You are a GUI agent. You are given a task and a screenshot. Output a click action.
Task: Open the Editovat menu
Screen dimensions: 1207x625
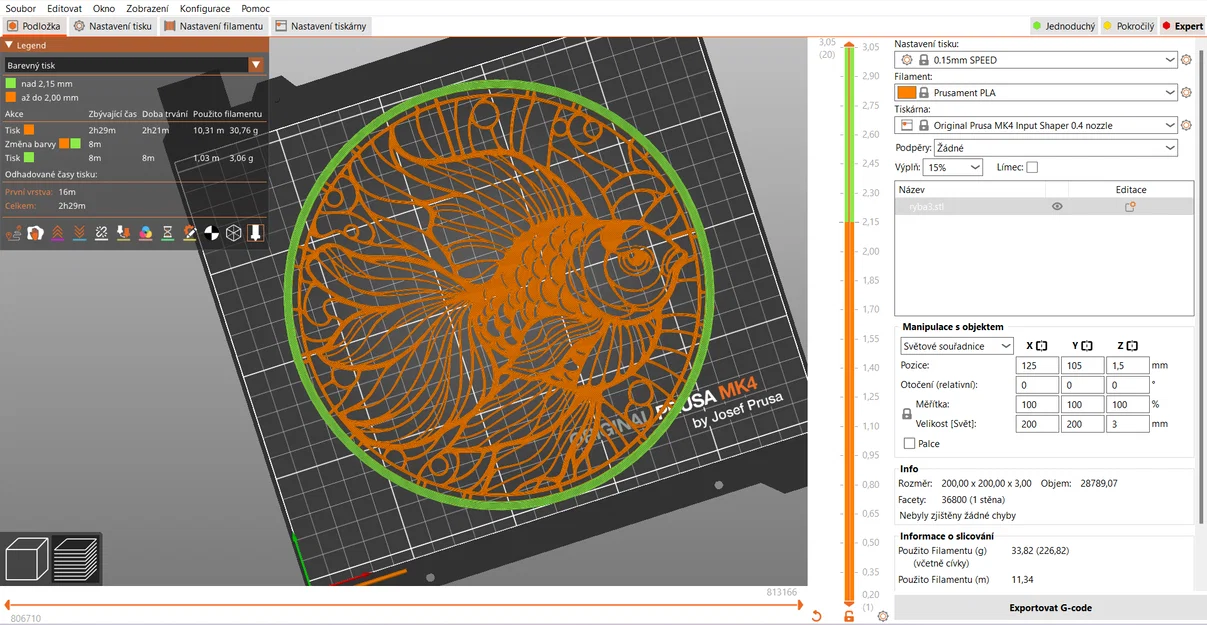pyautogui.click(x=64, y=8)
